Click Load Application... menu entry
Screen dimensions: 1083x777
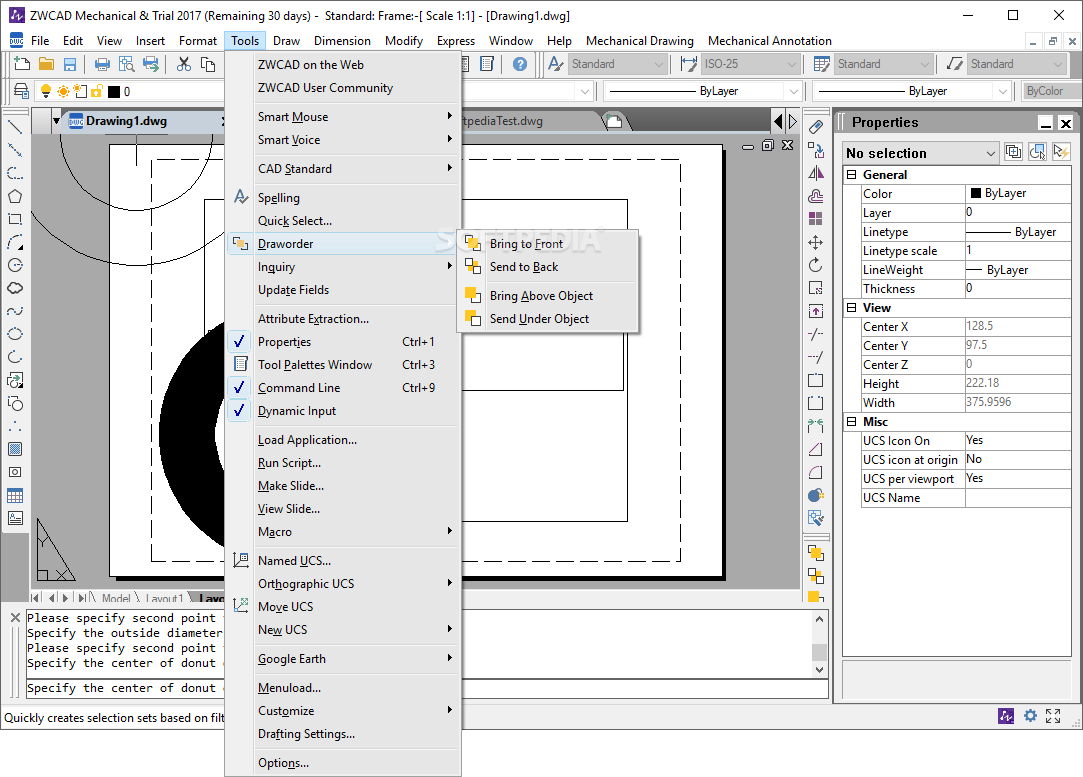[343, 440]
